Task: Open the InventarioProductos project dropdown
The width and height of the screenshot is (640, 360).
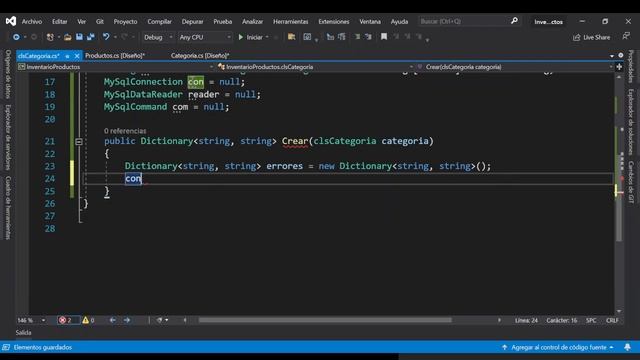Action: [x=116, y=67]
